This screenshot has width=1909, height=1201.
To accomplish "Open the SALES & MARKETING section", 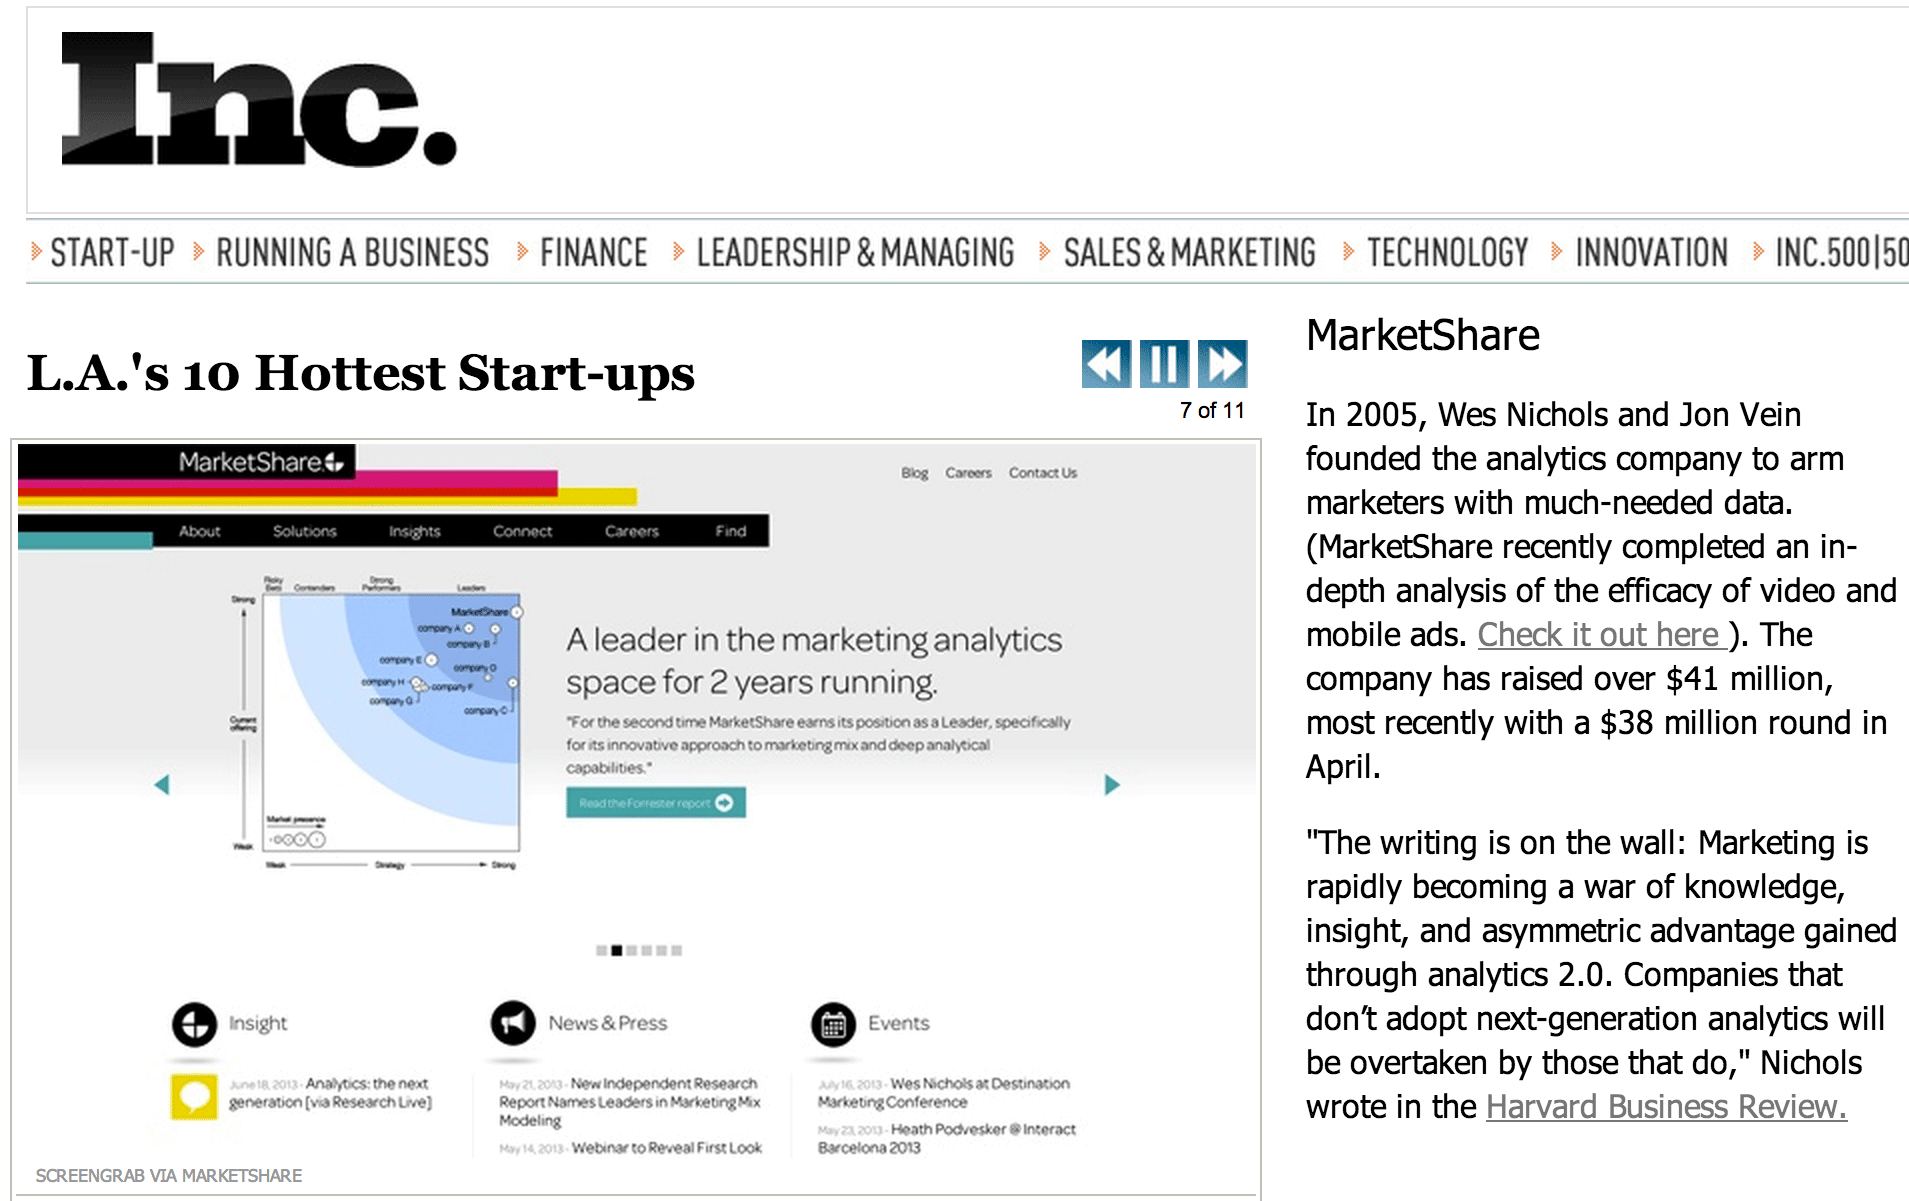I will coord(1189,253).
